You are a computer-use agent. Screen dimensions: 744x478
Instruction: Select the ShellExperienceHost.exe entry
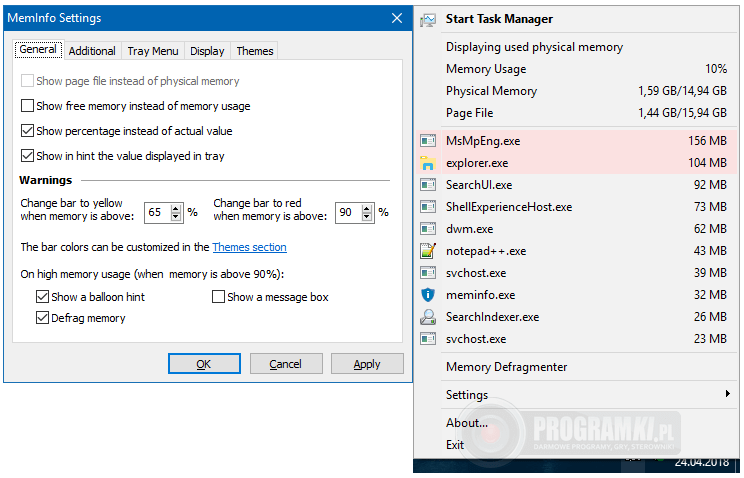[577, 207]
